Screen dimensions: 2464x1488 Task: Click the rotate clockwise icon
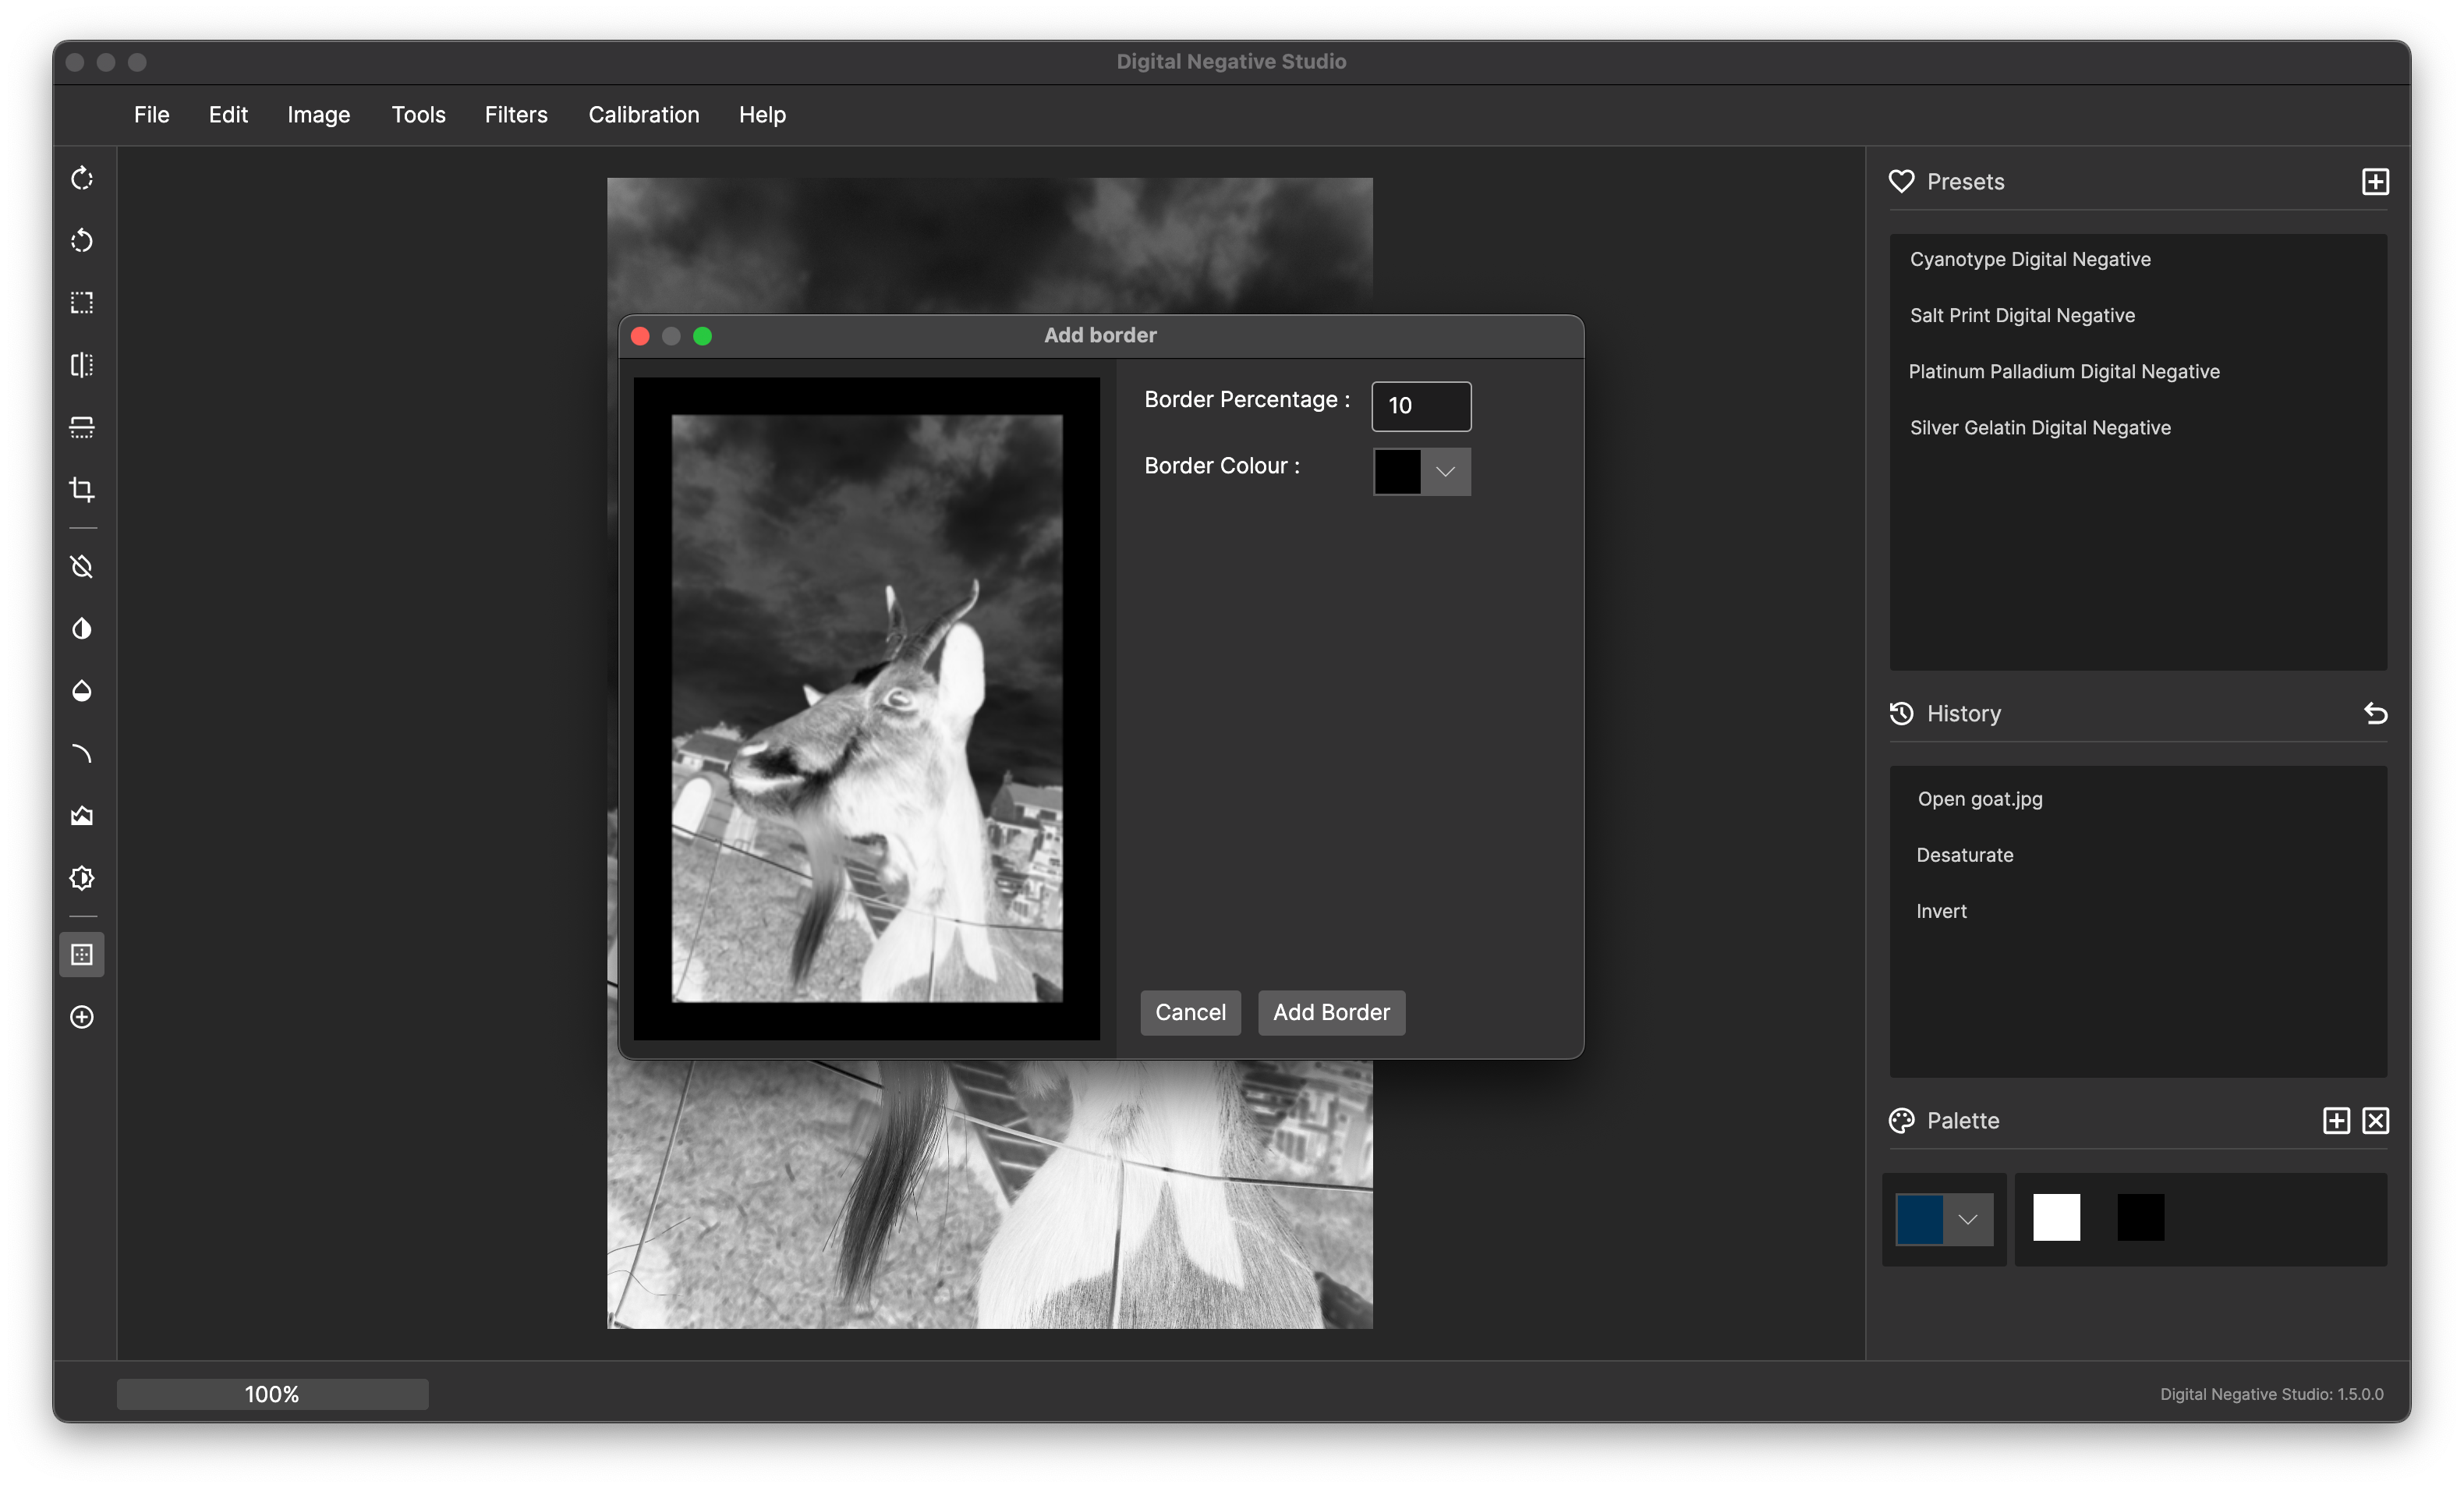pos(82,179)
